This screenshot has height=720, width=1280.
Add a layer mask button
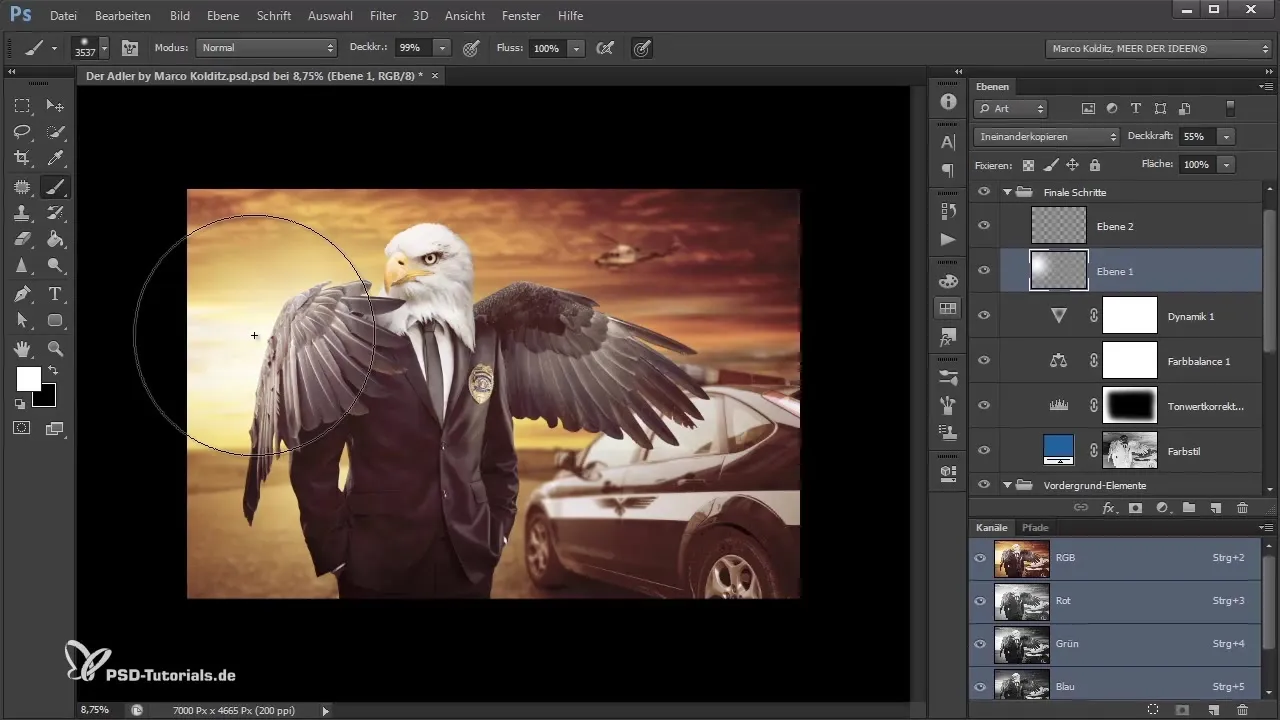coord(1135,508)
